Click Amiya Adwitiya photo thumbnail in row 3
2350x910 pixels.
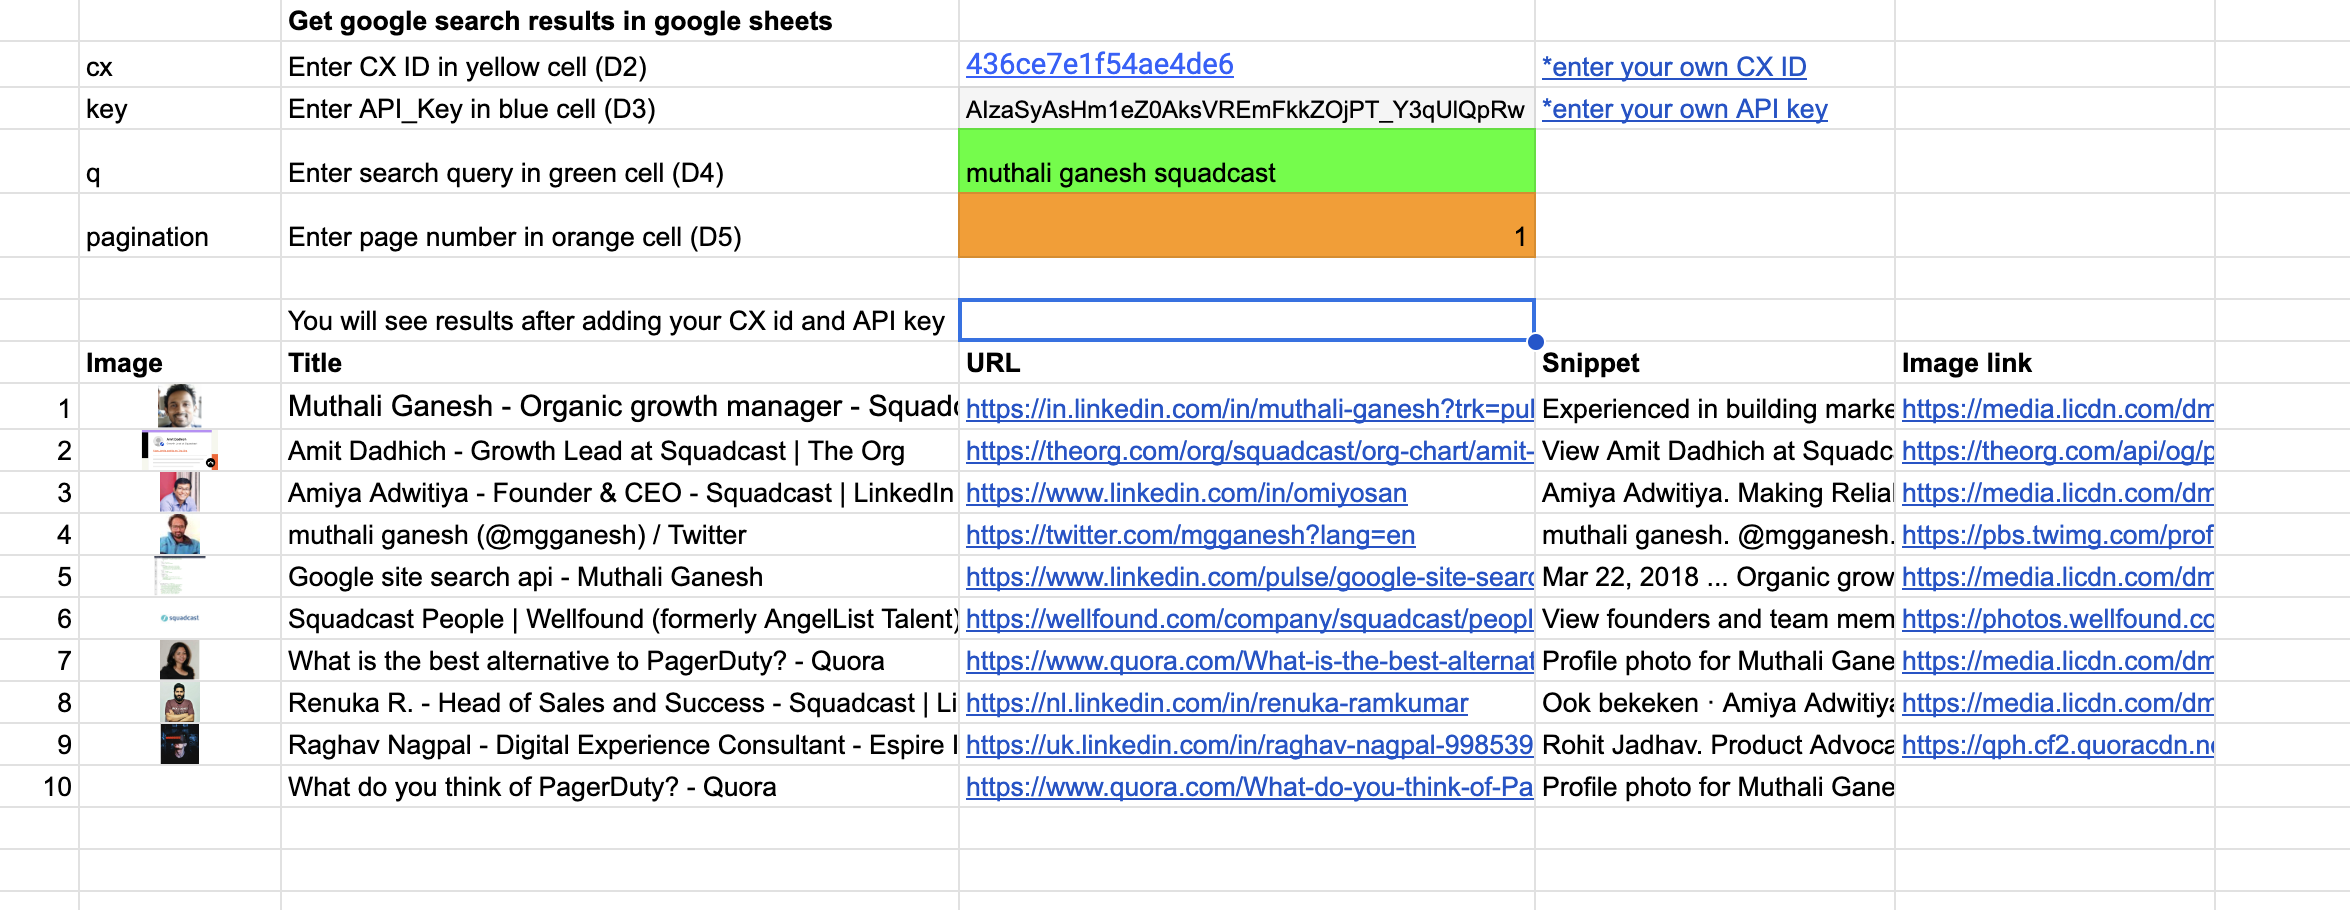(x=180, y=492)
